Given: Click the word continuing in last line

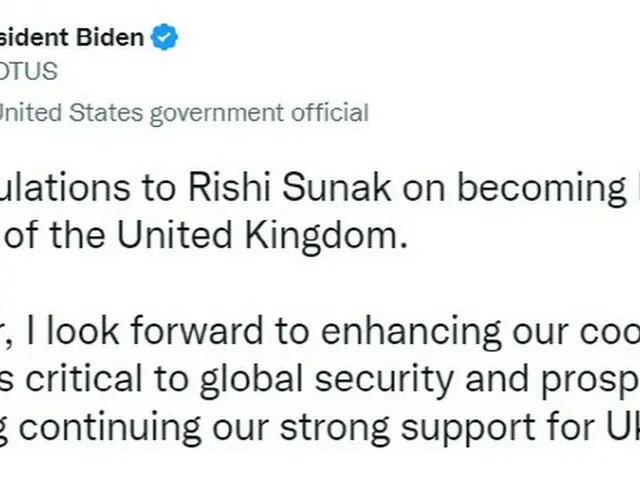Looking at the screenshot, I should [x=110, y=428].
